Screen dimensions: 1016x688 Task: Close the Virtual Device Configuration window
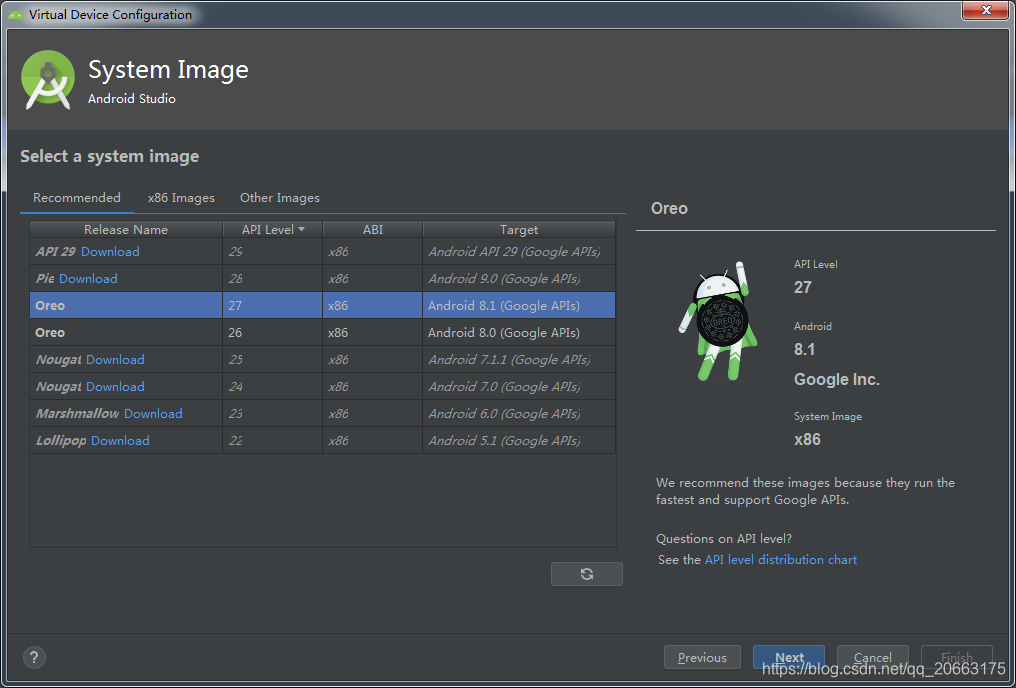pos(986,10)
